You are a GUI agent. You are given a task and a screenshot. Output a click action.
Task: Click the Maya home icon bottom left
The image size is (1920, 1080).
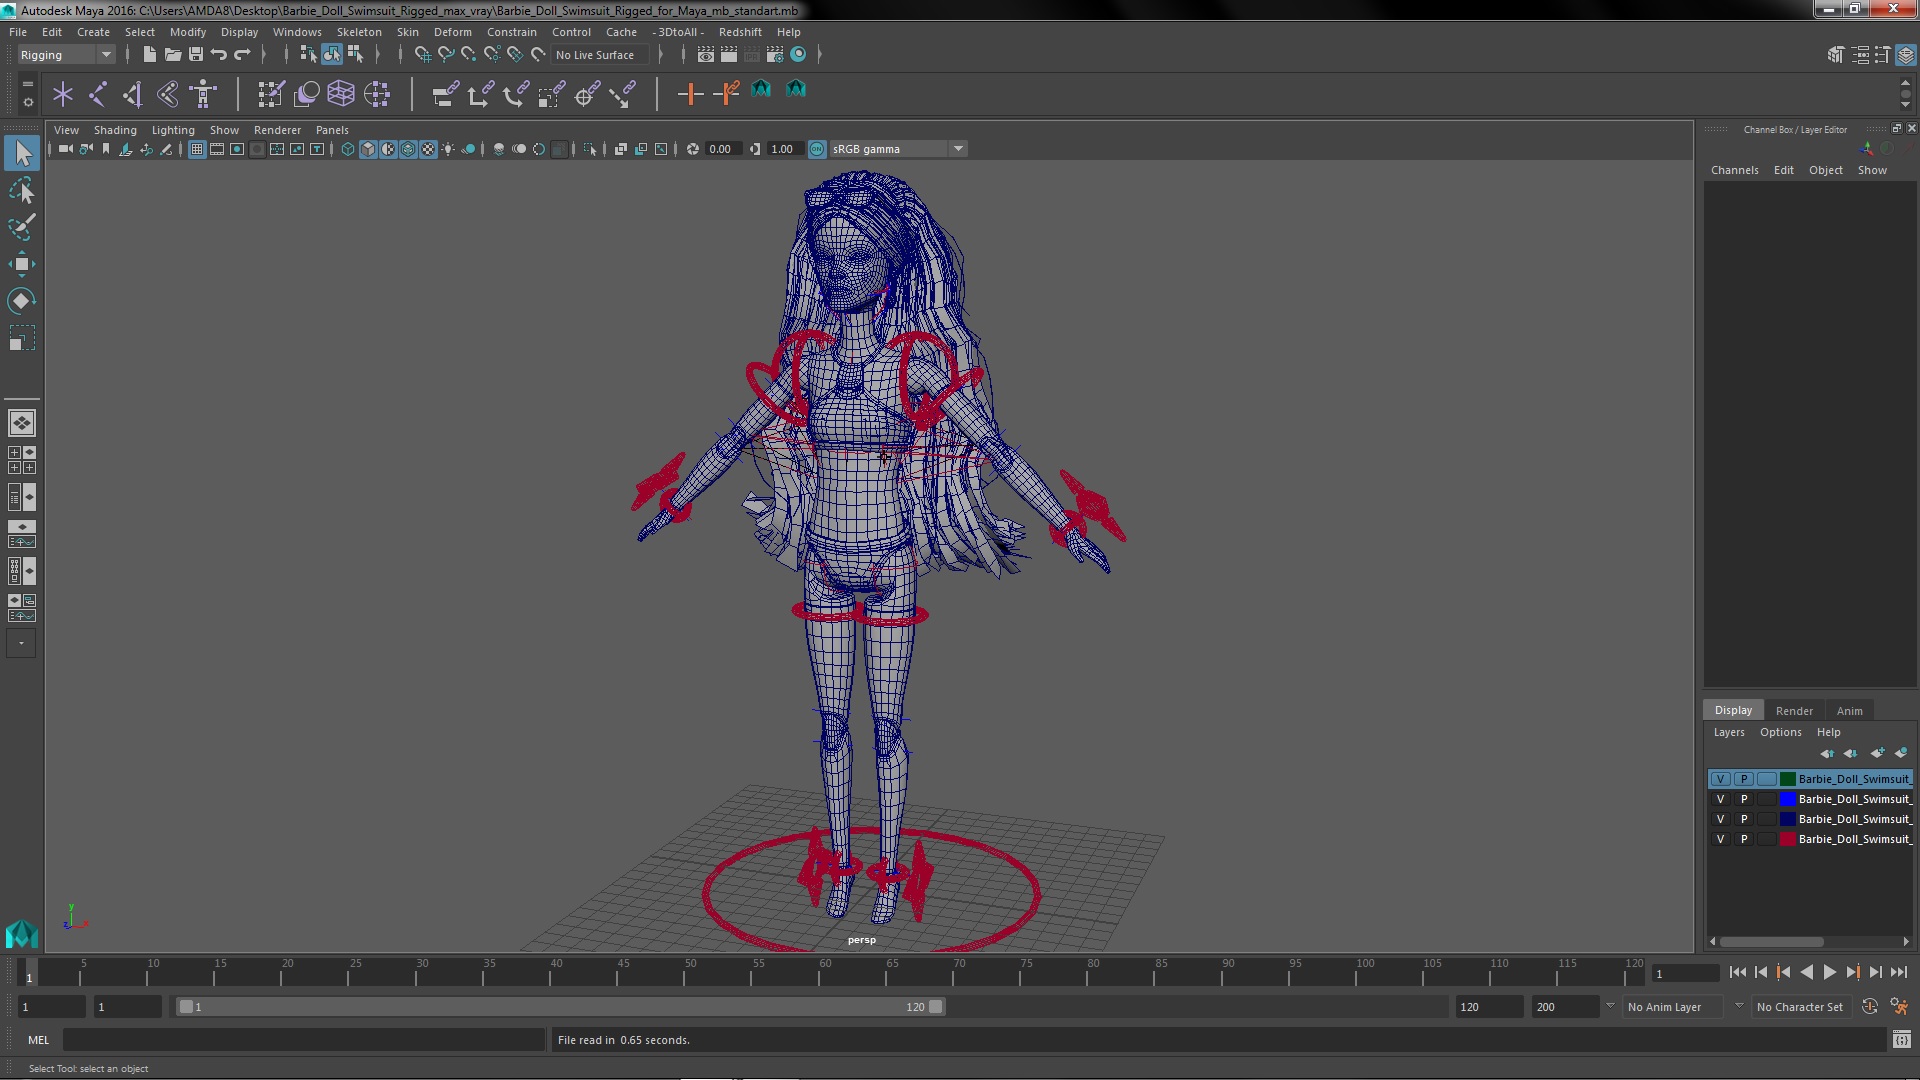pos(21,934)
